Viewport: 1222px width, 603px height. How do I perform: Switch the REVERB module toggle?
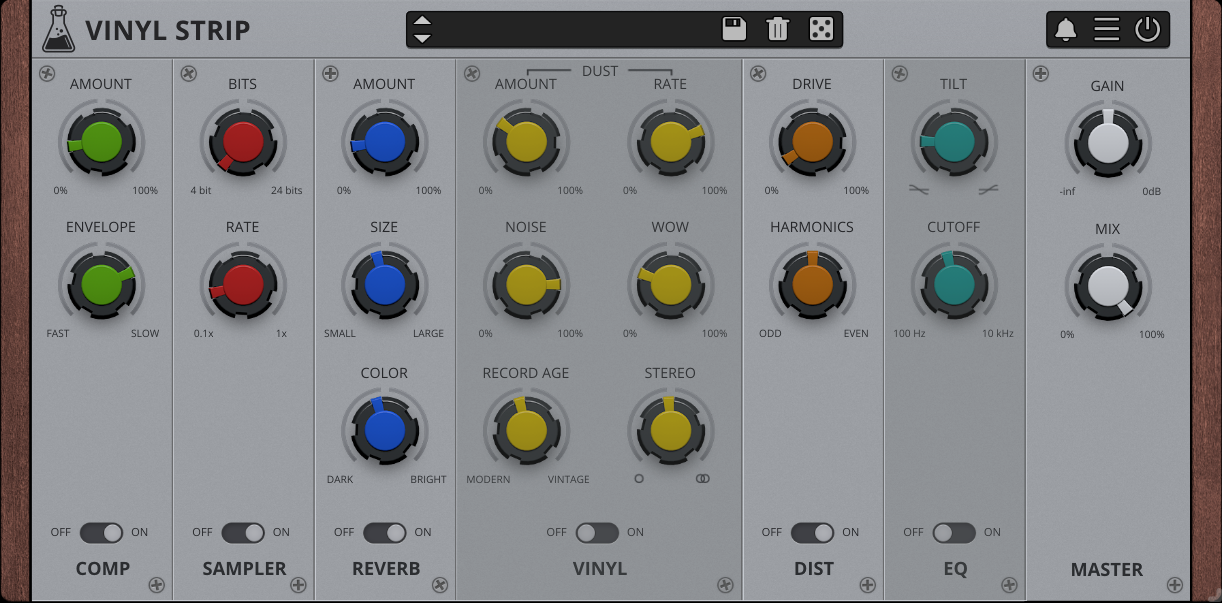coord(385,532)
